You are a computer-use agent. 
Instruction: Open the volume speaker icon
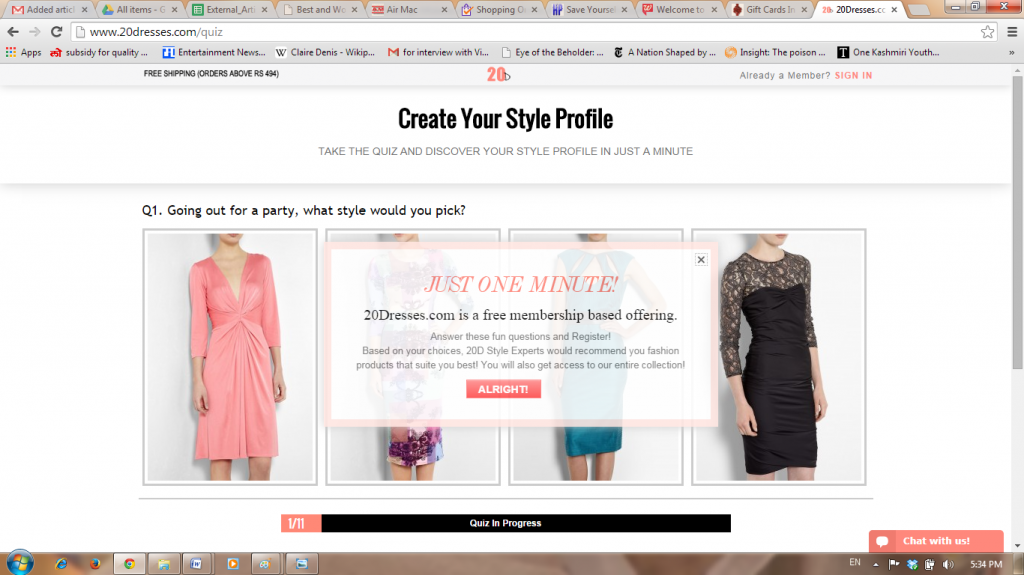[x=948, y=564]
